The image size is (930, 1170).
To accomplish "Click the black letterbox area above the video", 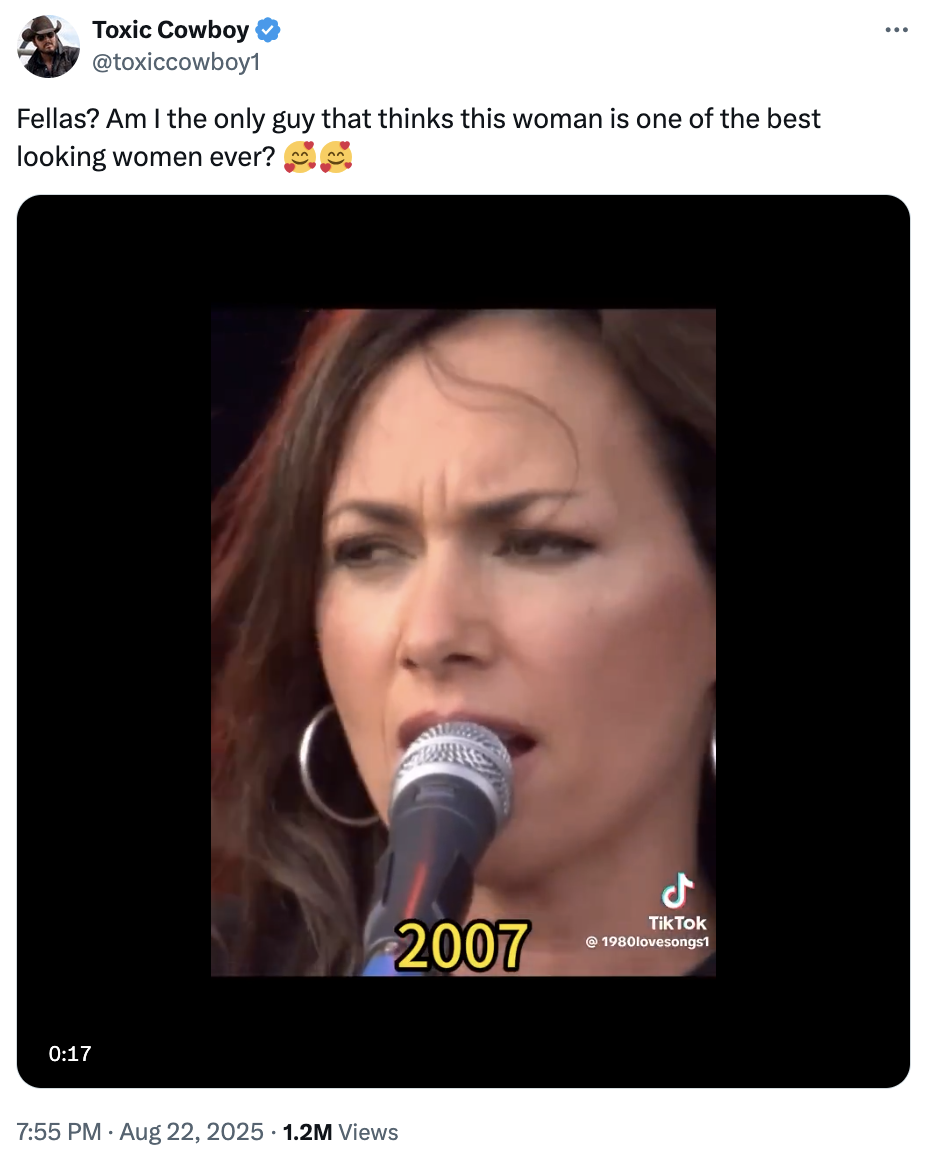I will pyautogui.click(x=463, y=252).
